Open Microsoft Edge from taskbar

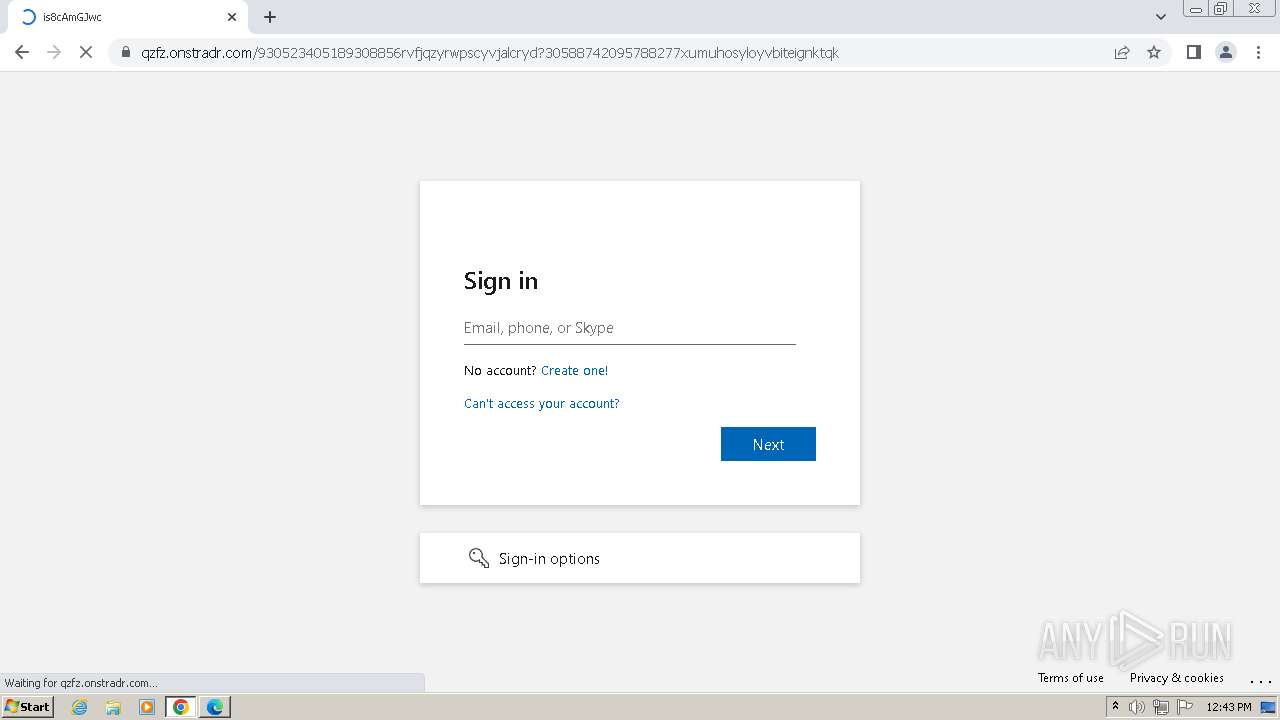pyautogui.click(x=215, y=707)
